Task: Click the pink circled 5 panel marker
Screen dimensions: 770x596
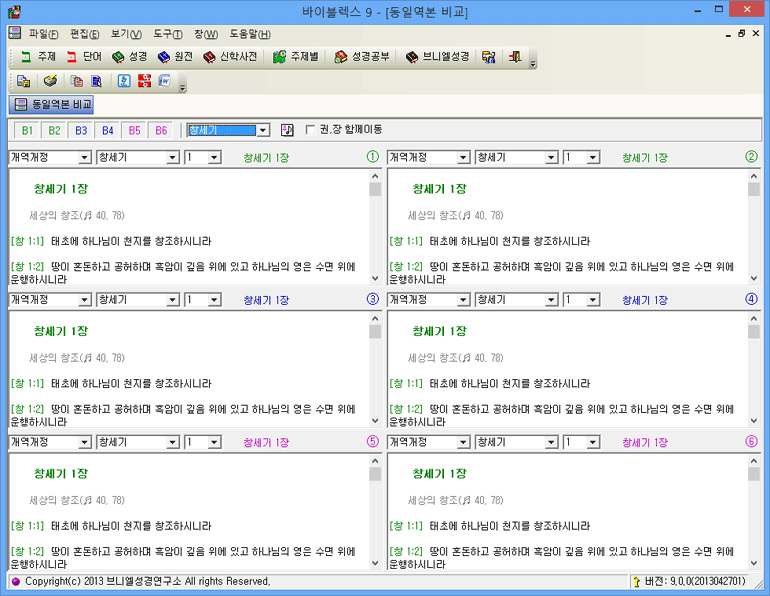Action: click(x=373, y=441)
